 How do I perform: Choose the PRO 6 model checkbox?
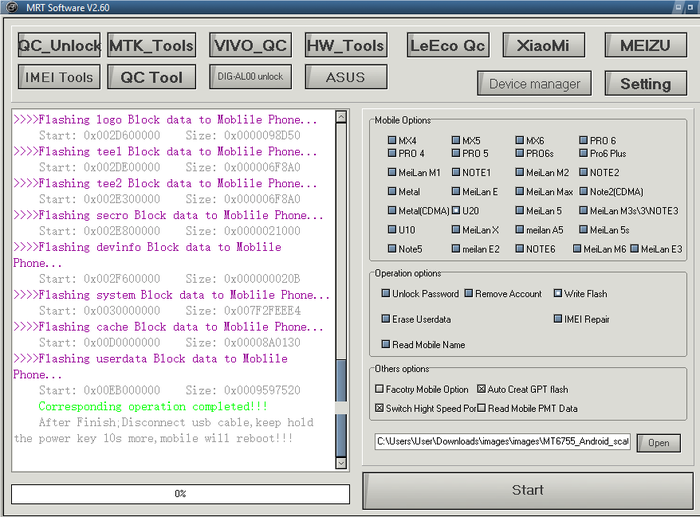pos(584,141)
